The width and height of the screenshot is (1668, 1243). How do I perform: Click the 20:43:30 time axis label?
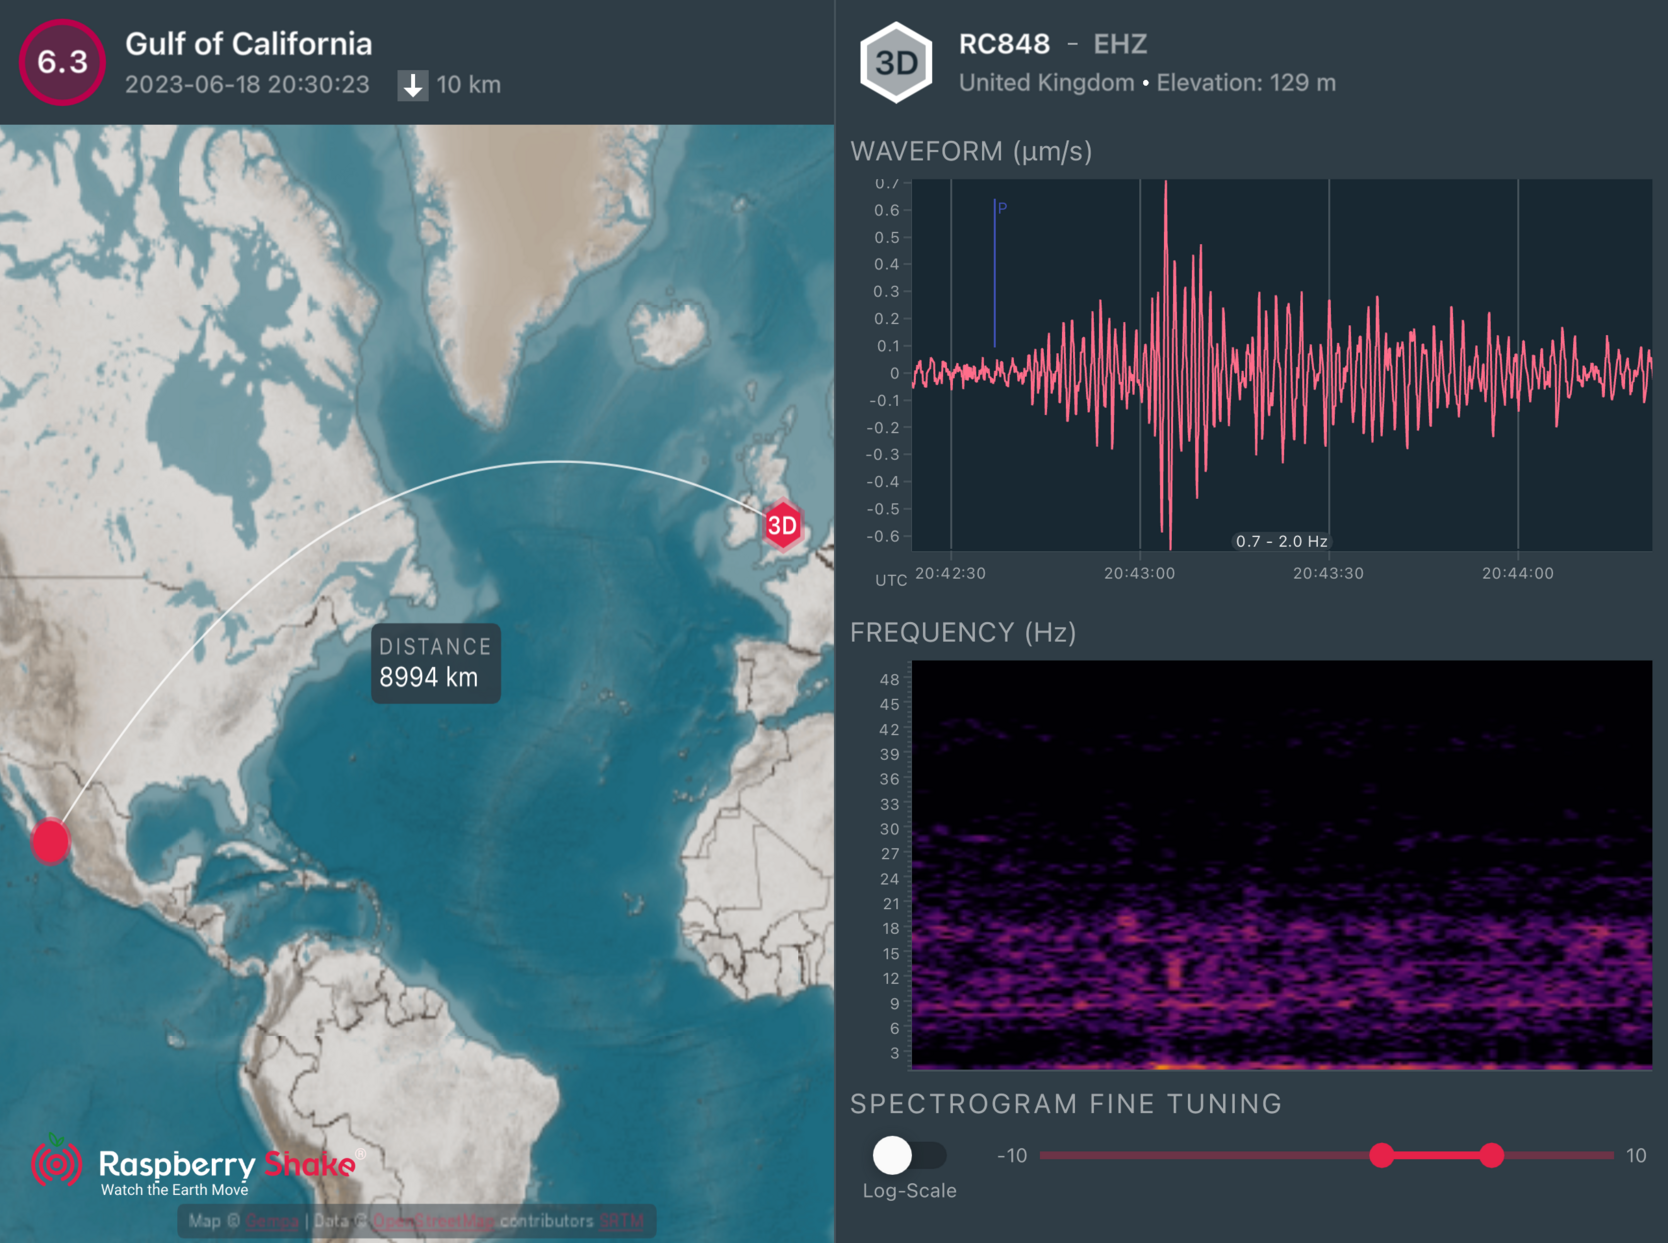1328,573
